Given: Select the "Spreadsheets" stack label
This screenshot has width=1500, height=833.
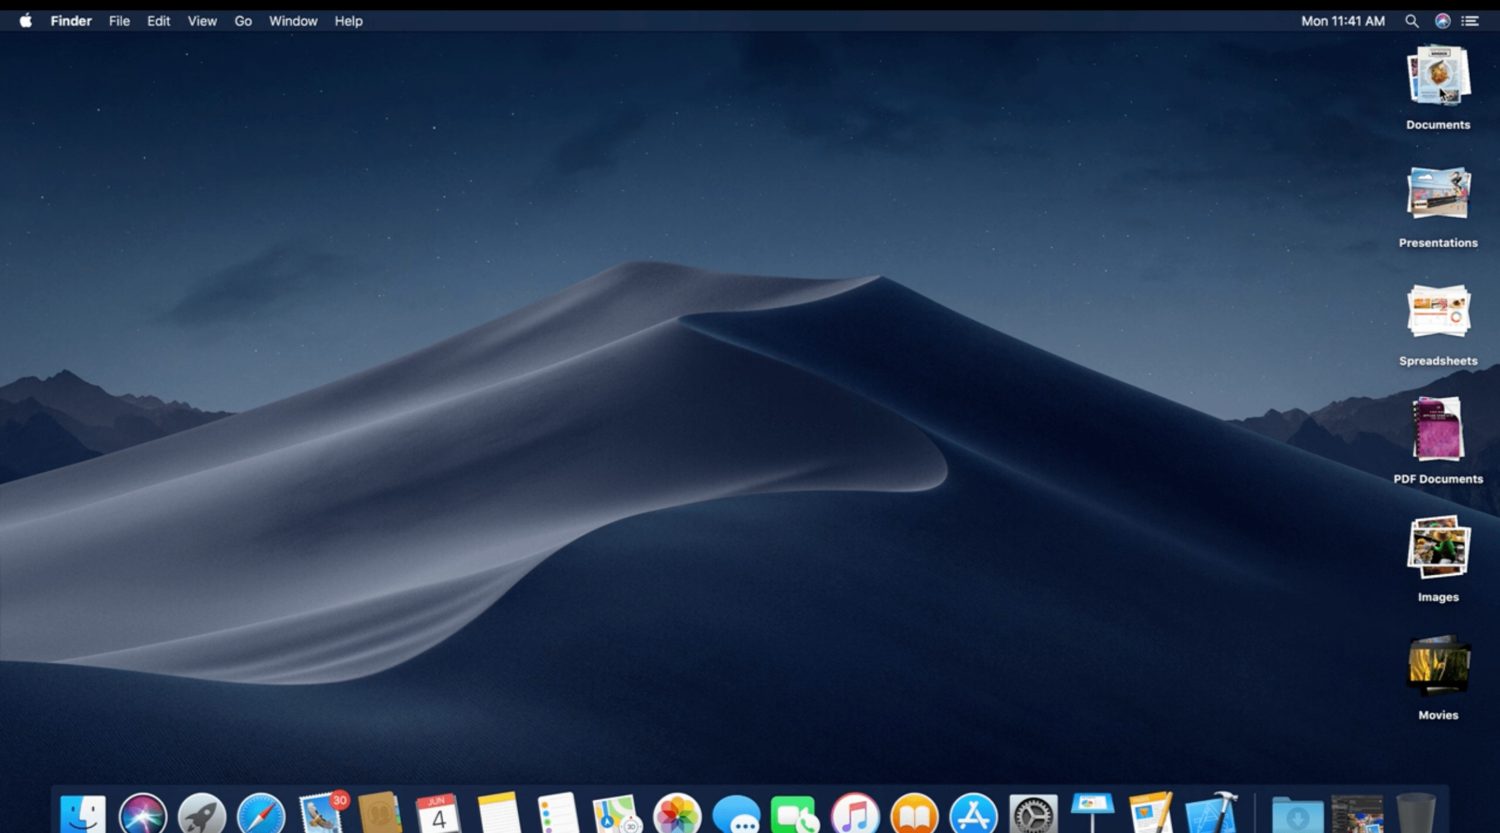Looking at the screenshot, I should [1438, 361].
